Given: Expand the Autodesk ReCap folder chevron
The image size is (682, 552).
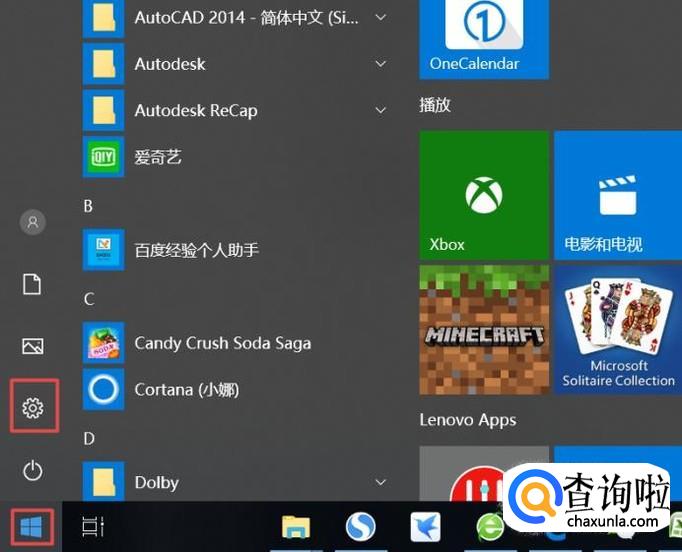Looking at the screenshot, I should click(x=381, y=110).
